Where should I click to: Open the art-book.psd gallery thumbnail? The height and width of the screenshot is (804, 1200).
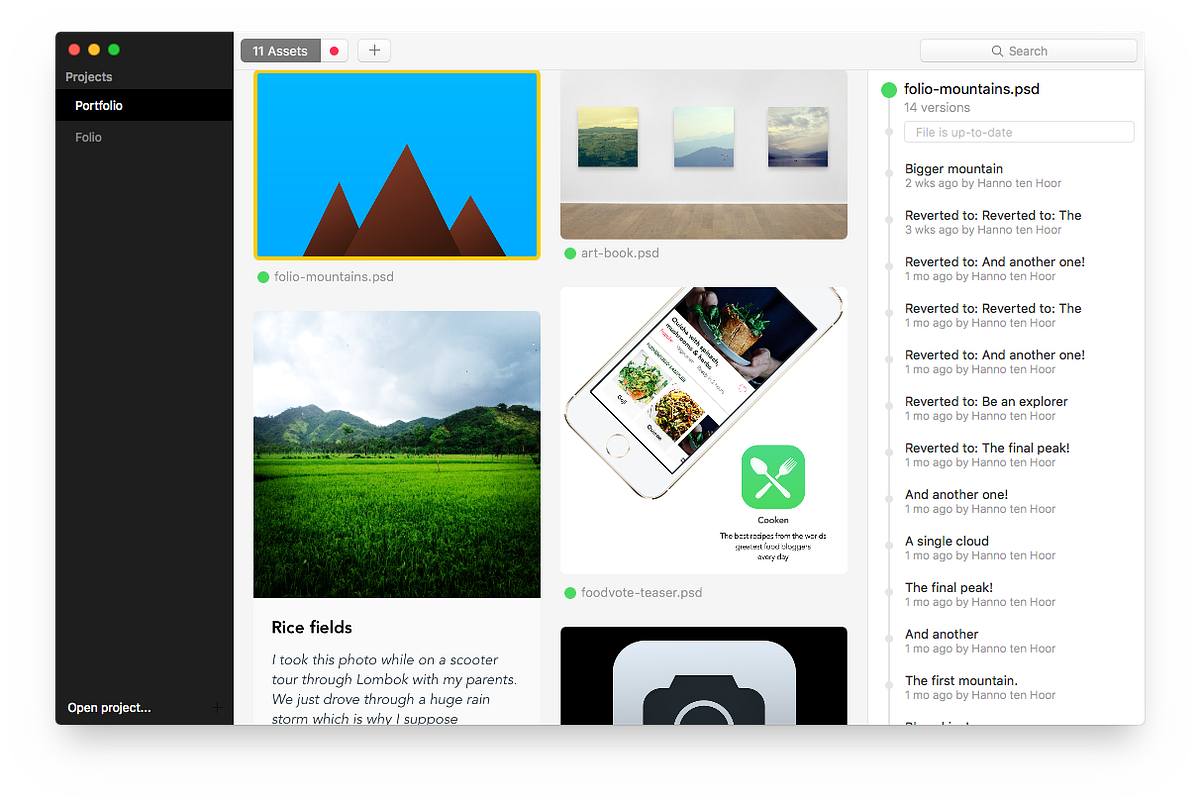tap(704, 154)
